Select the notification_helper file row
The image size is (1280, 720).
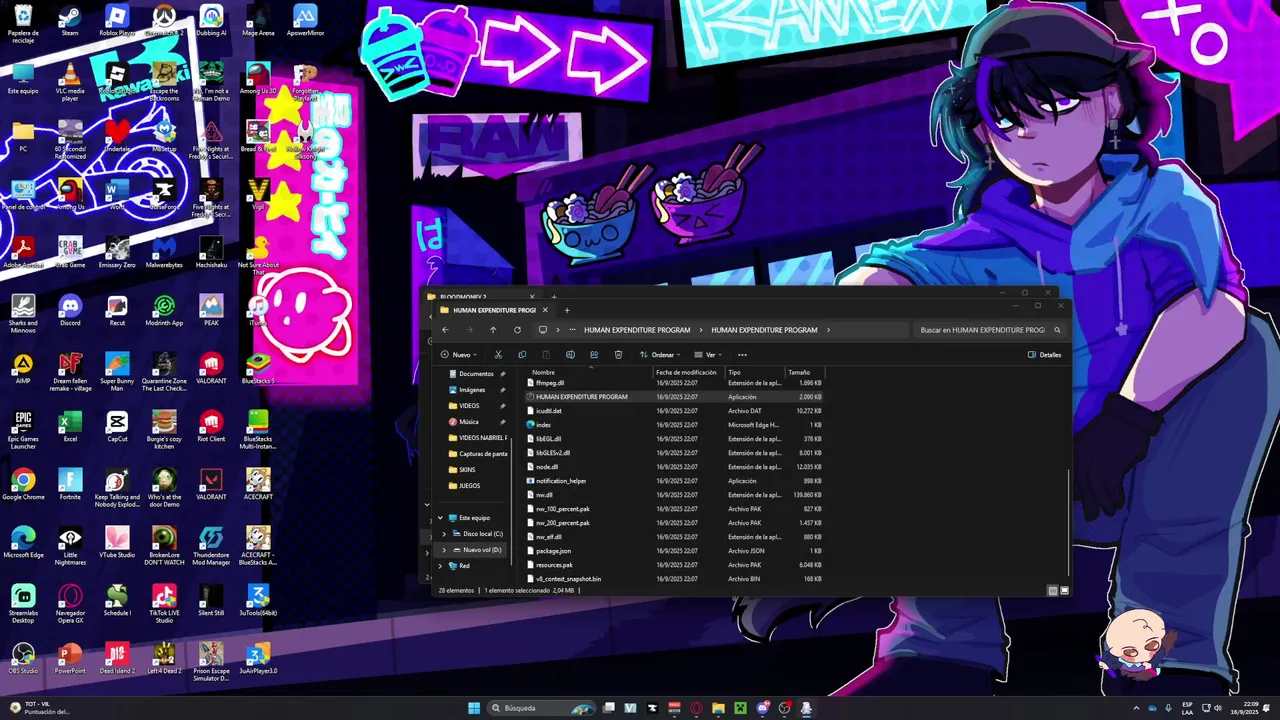tap(676, 481)
